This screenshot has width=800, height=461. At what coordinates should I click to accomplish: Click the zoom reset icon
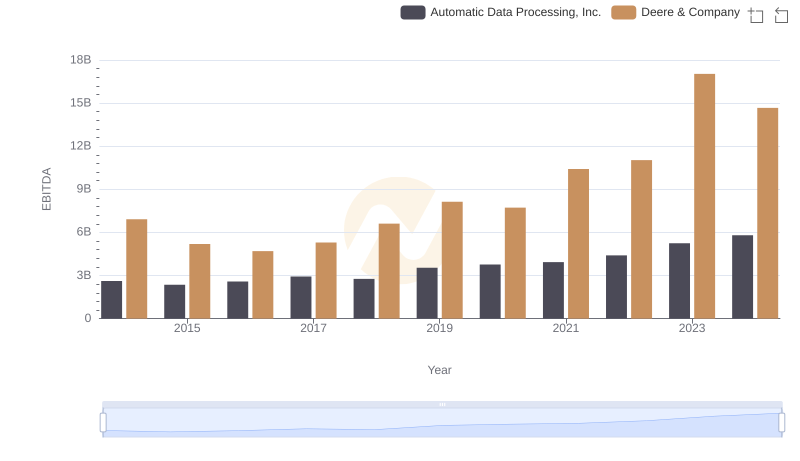pyautogui.click(x=781, y=15)
